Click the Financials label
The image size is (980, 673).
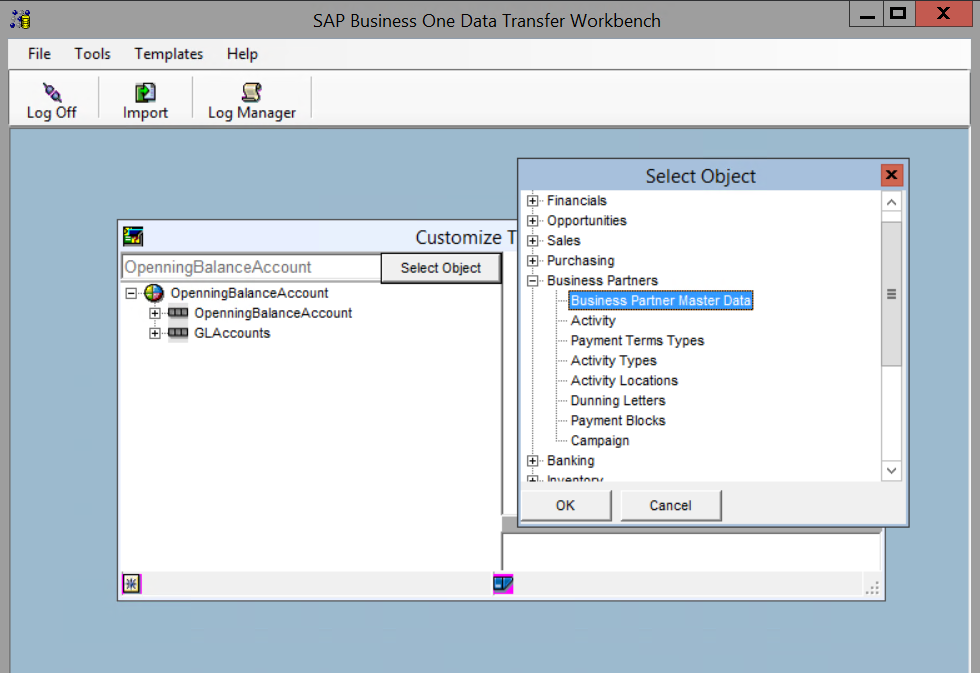coord(577,201)
